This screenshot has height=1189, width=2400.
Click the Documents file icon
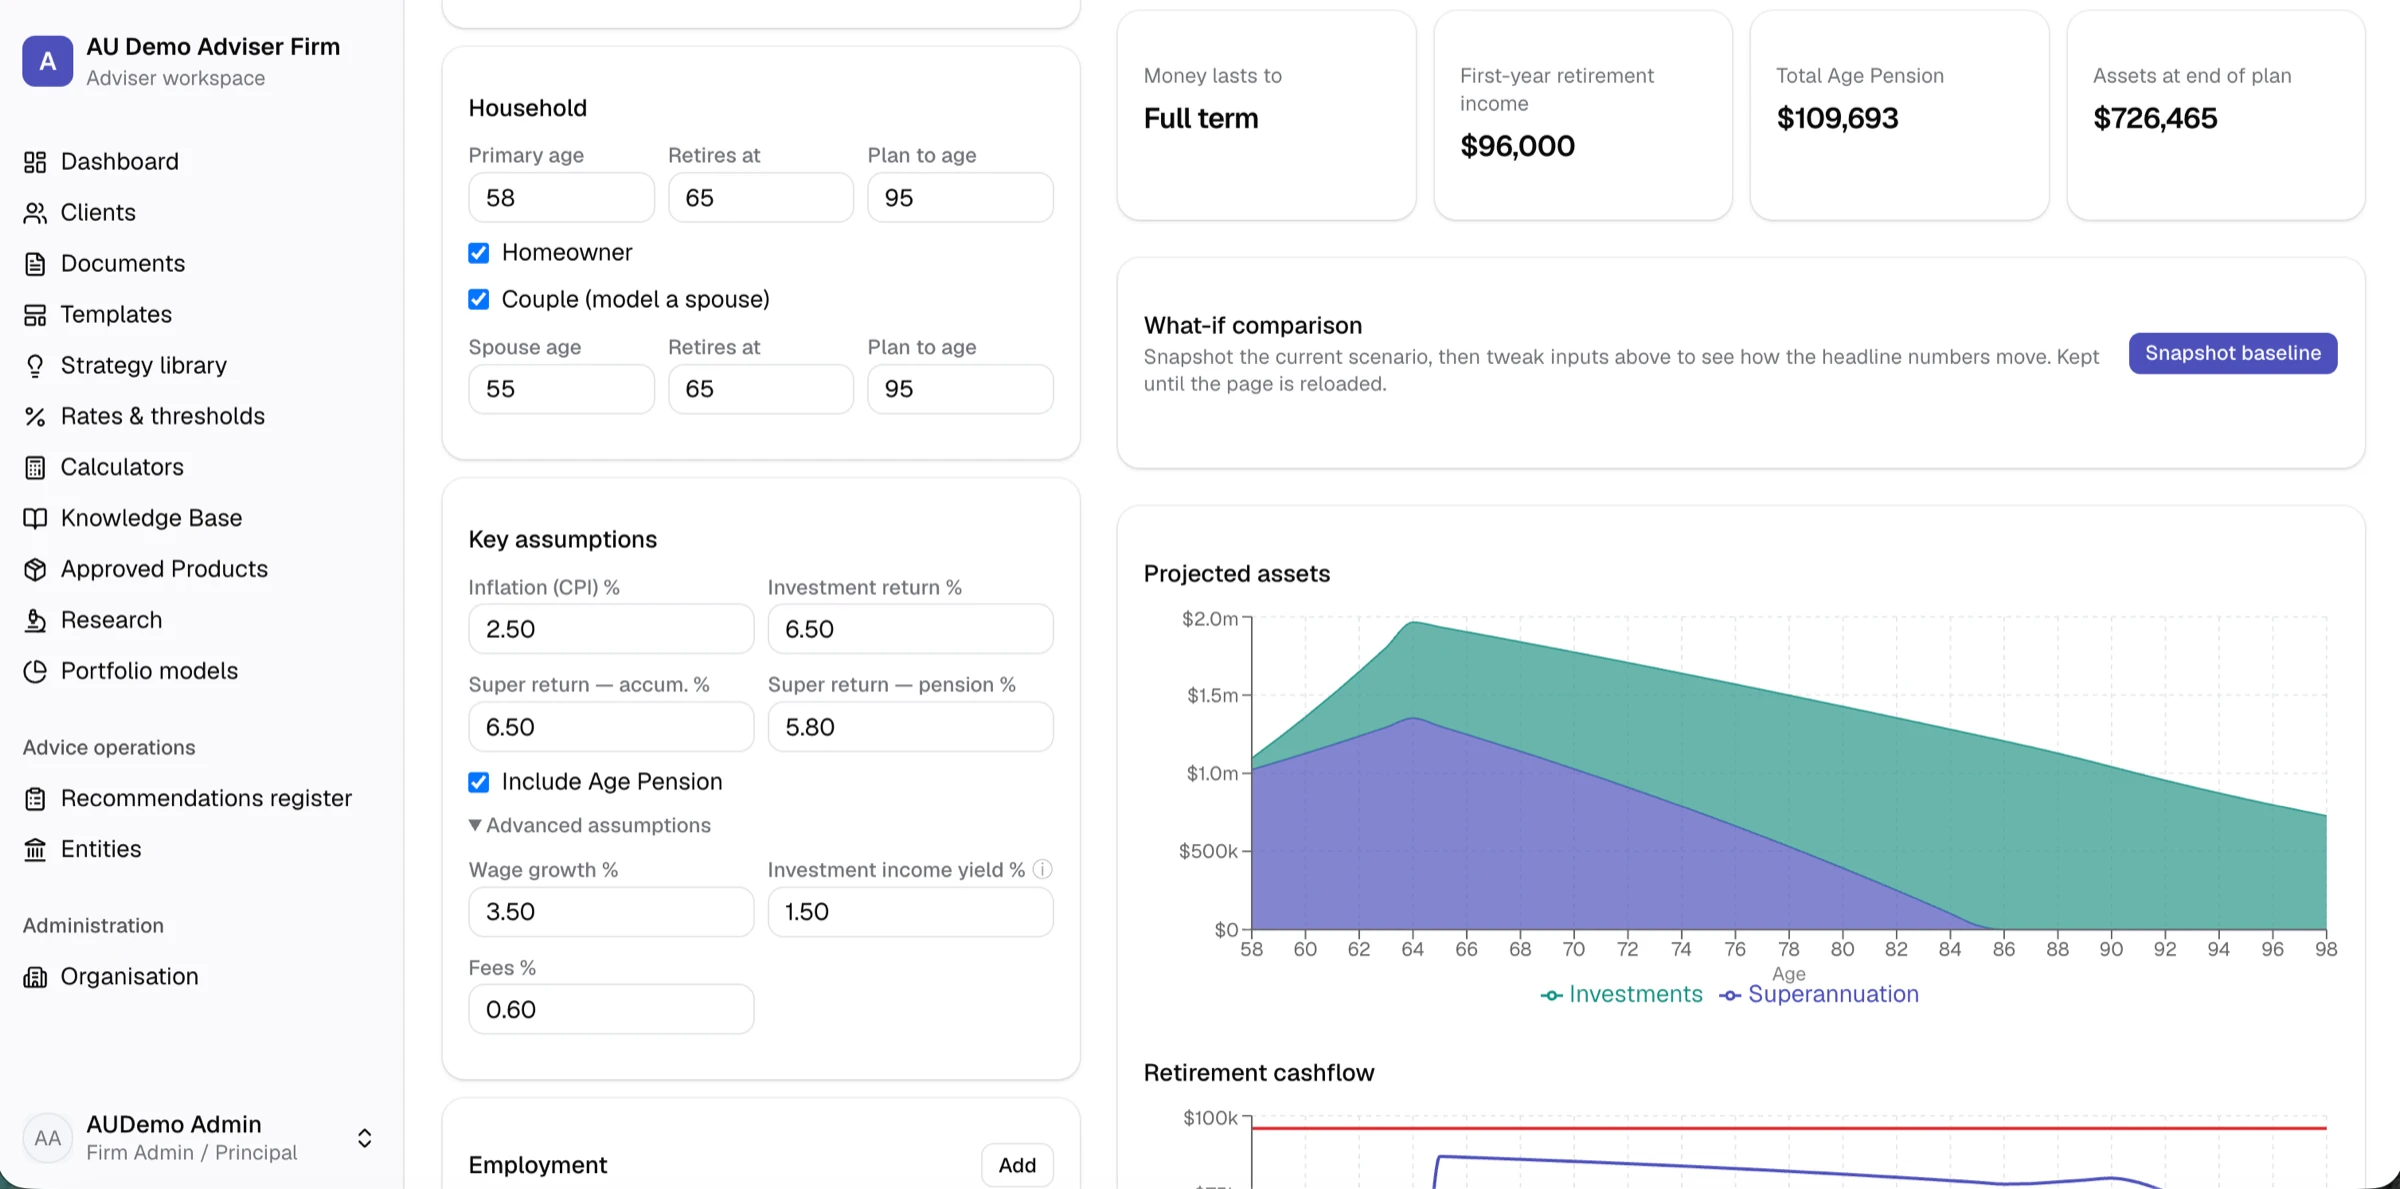(x=35, y=264)
